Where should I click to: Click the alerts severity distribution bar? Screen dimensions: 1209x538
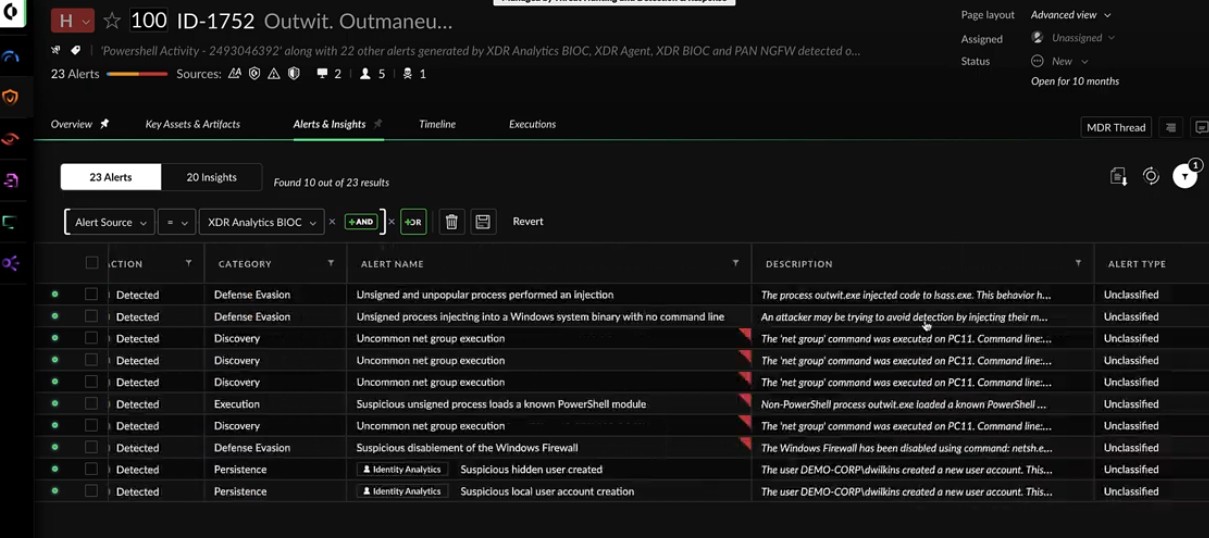137,74
